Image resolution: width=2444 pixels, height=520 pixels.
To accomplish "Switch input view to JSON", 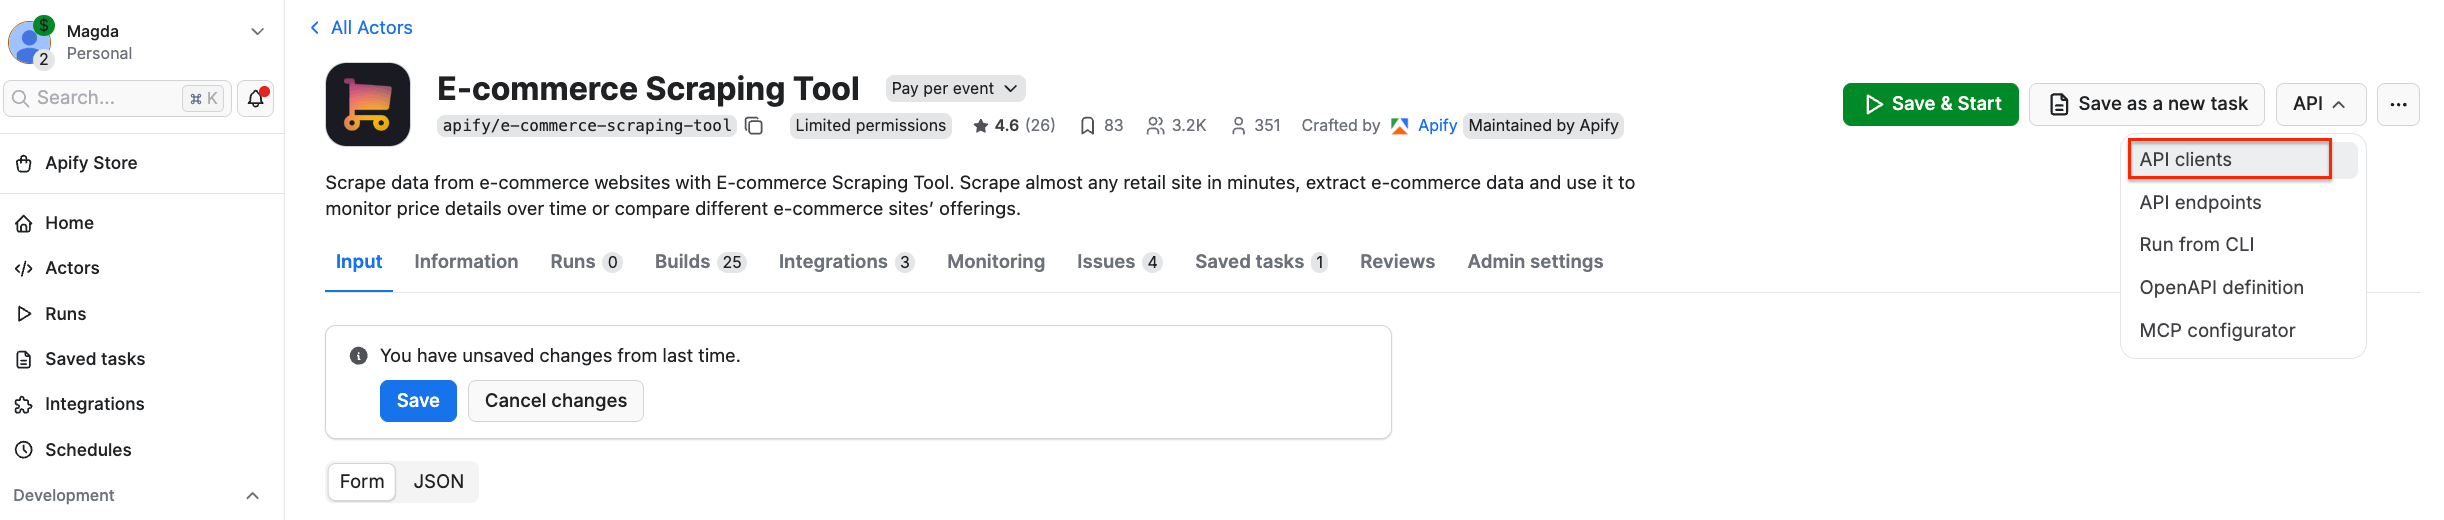I will [x=439, y=482].
